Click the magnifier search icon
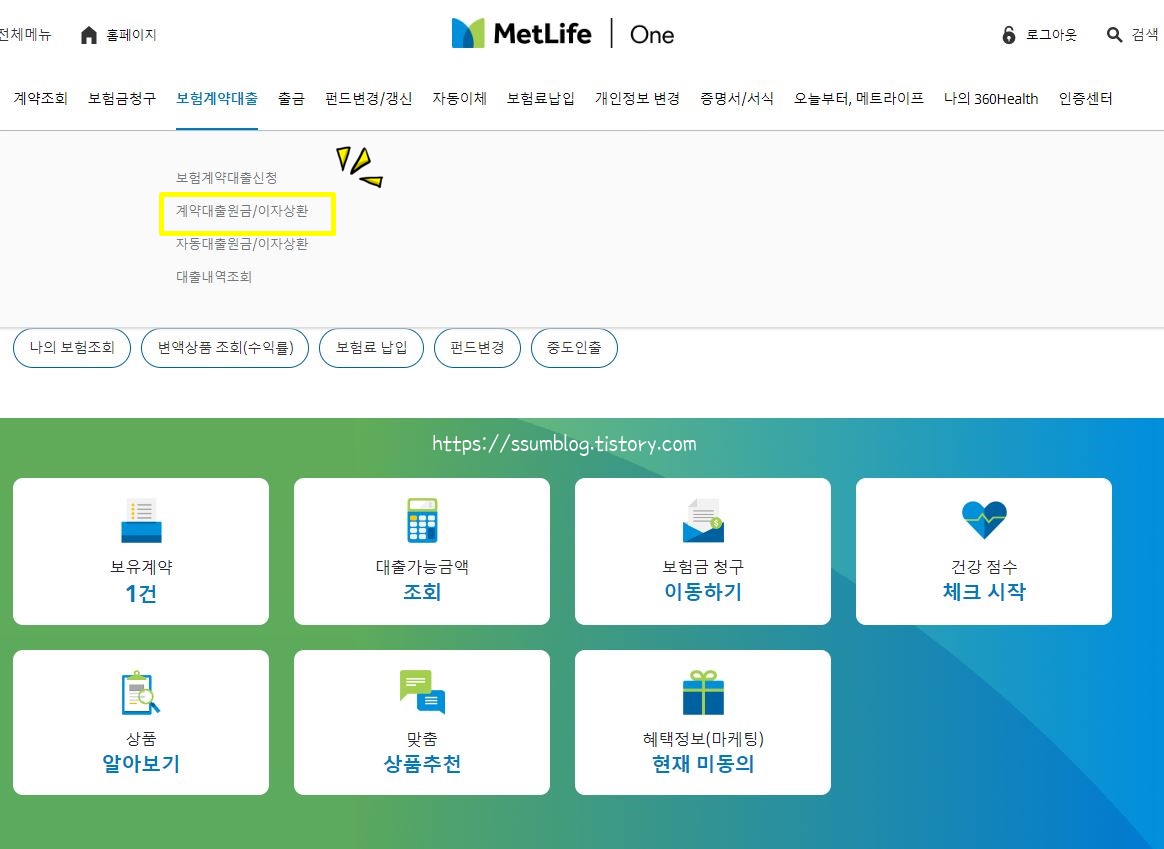The height and width of the screenshot is (849, 1164). (1114, 35)
